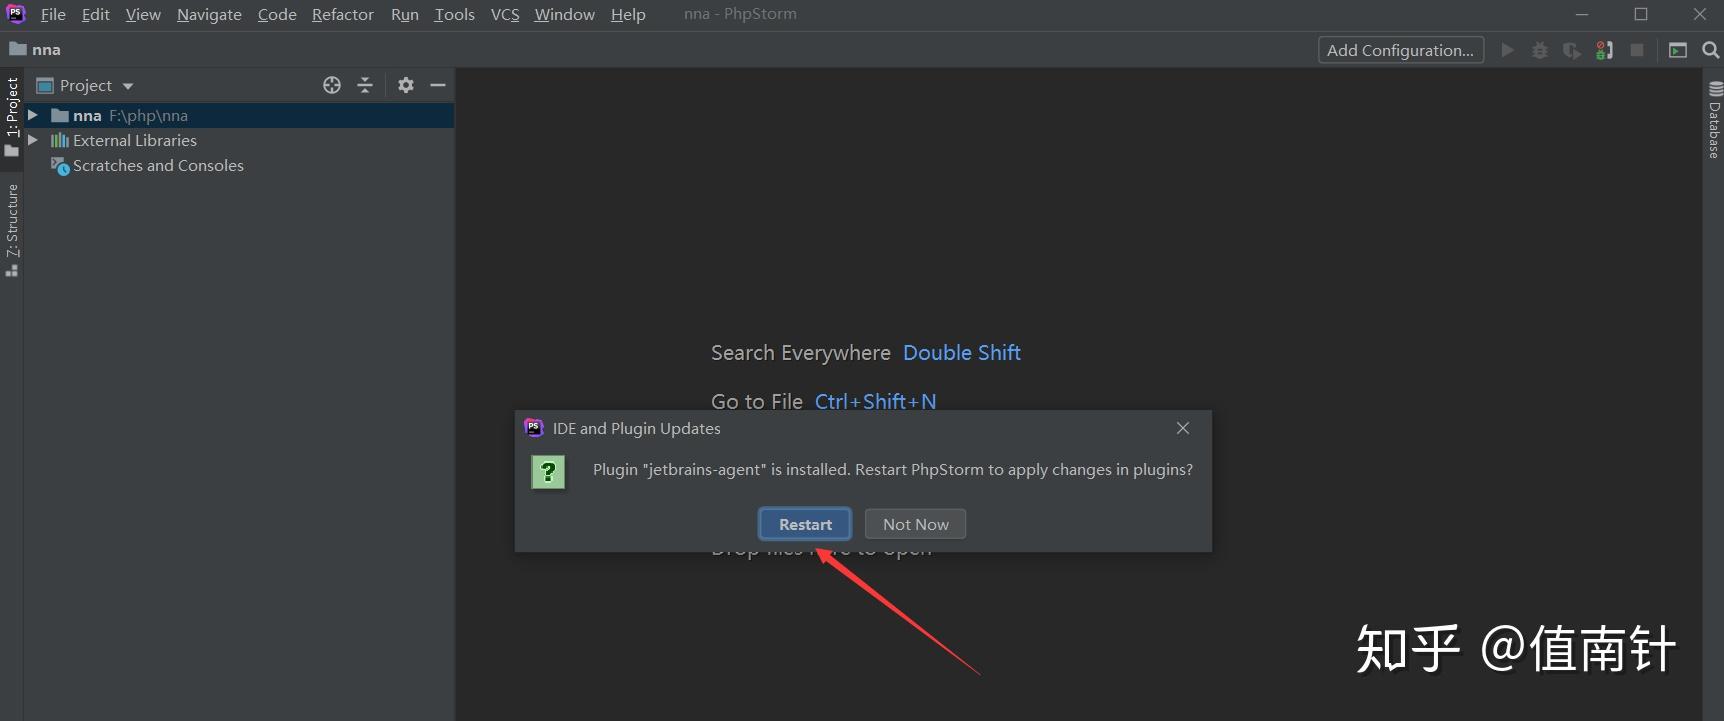
Task: Minimize the PhpStorm window
Action: (1582, 14)
